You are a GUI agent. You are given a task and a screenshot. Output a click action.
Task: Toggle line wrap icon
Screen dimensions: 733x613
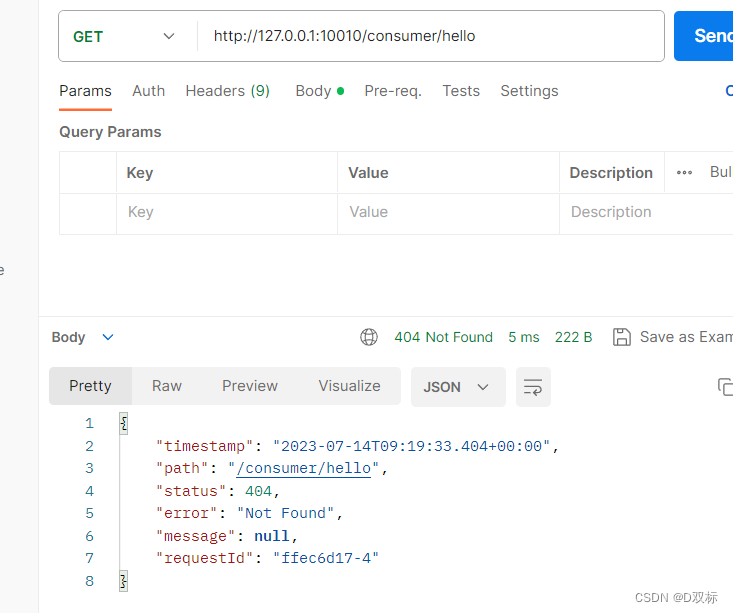533,387
